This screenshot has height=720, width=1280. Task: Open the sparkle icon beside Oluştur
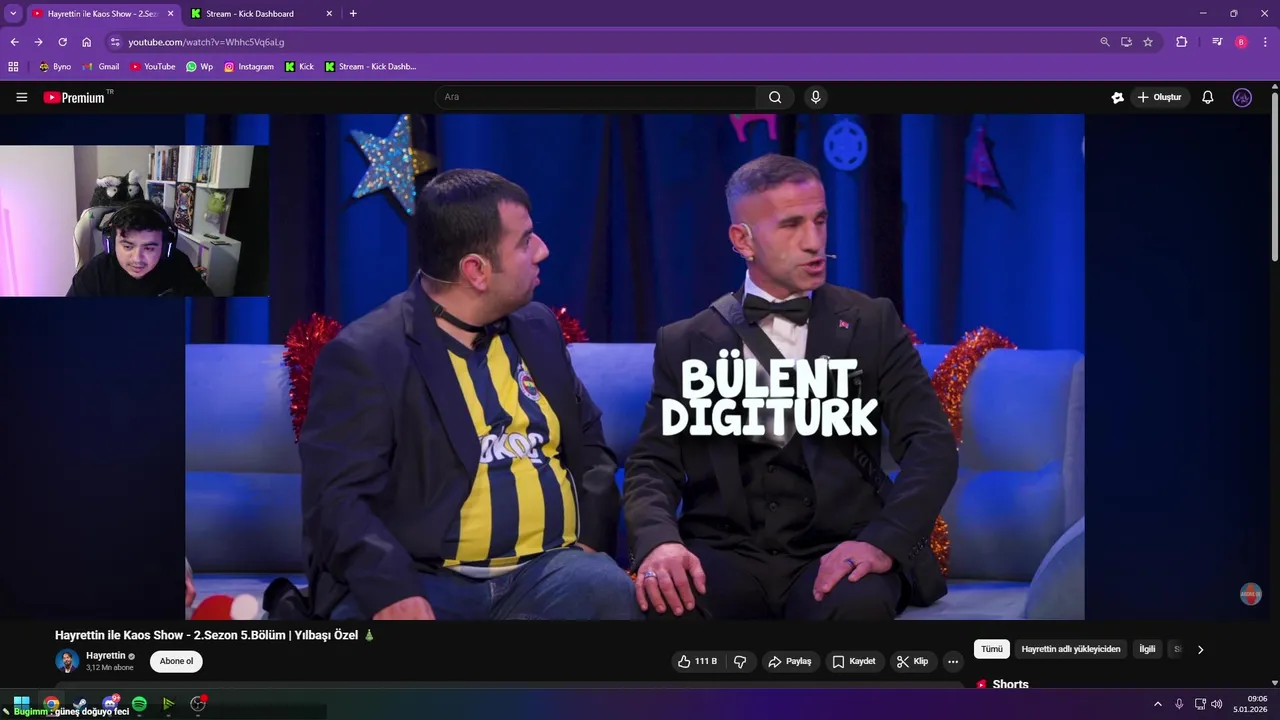1117,97
